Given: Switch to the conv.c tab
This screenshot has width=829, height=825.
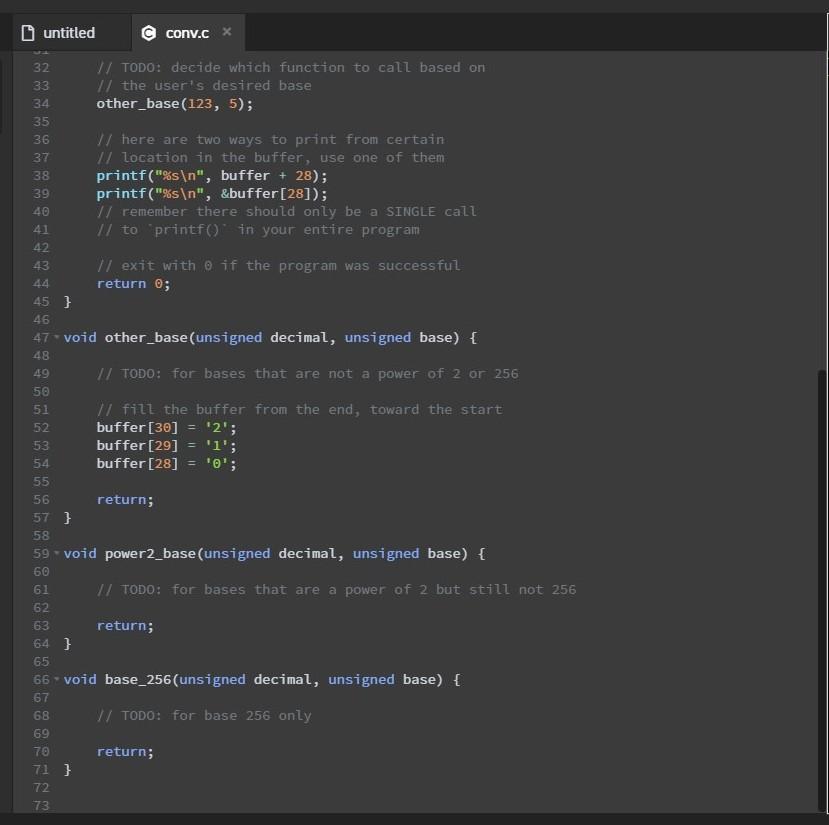Looking at the screenshot, I should 188,33.
